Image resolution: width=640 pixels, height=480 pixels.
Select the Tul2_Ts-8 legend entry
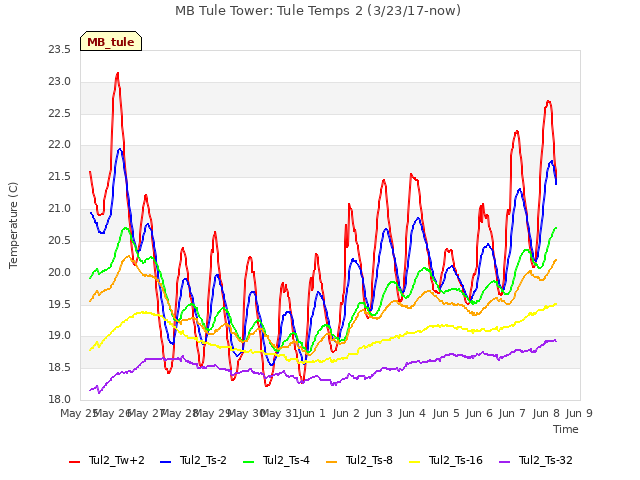point(359,460)
